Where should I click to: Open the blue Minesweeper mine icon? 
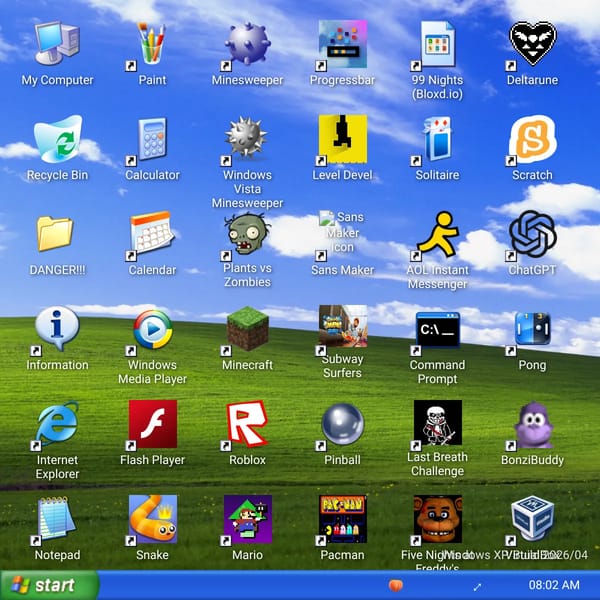(247, 44)
